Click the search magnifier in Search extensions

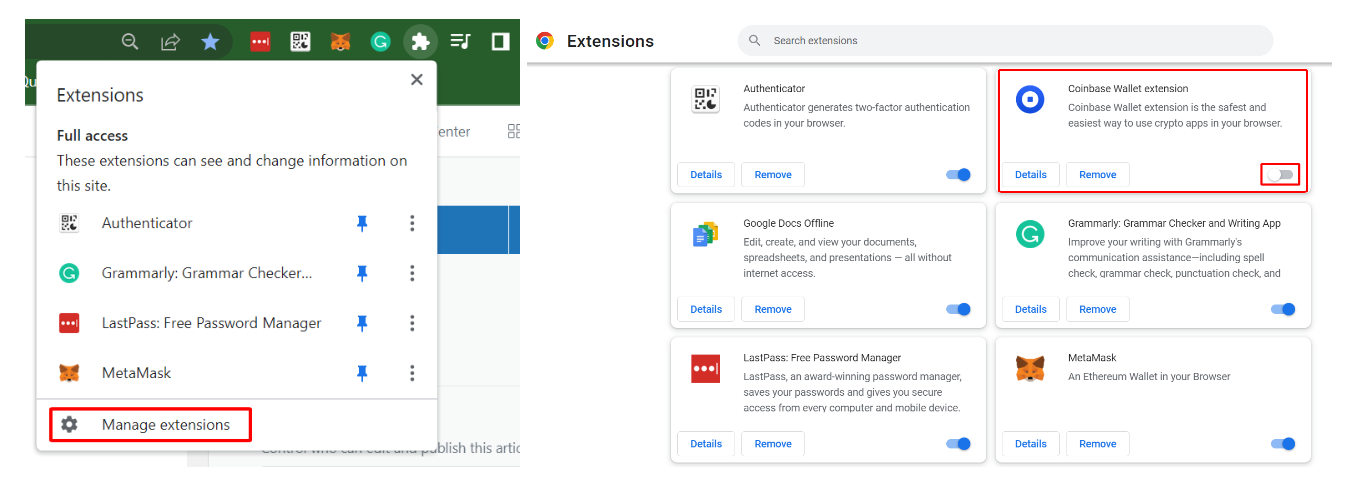(x=757, y=41)
